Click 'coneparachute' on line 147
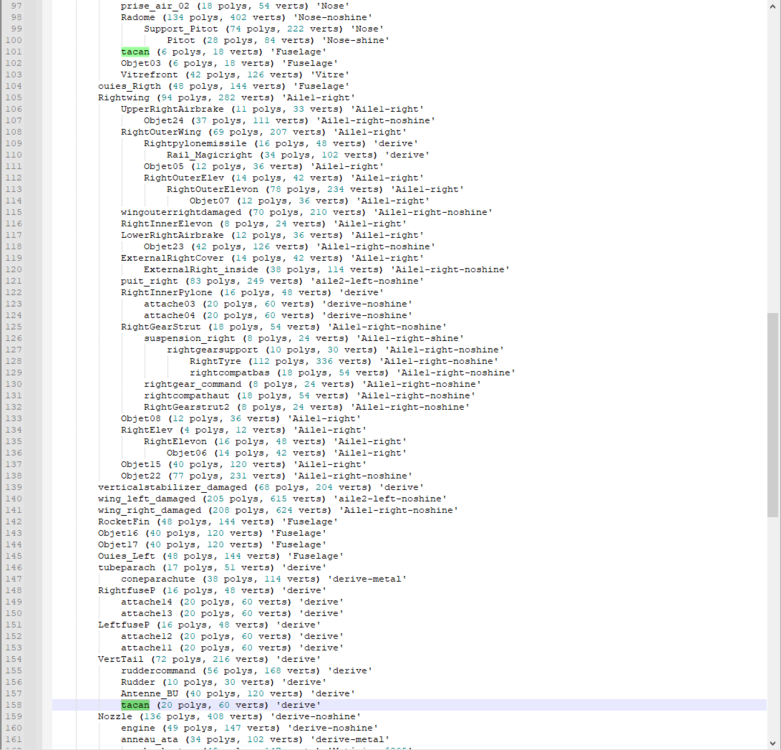 158,579
